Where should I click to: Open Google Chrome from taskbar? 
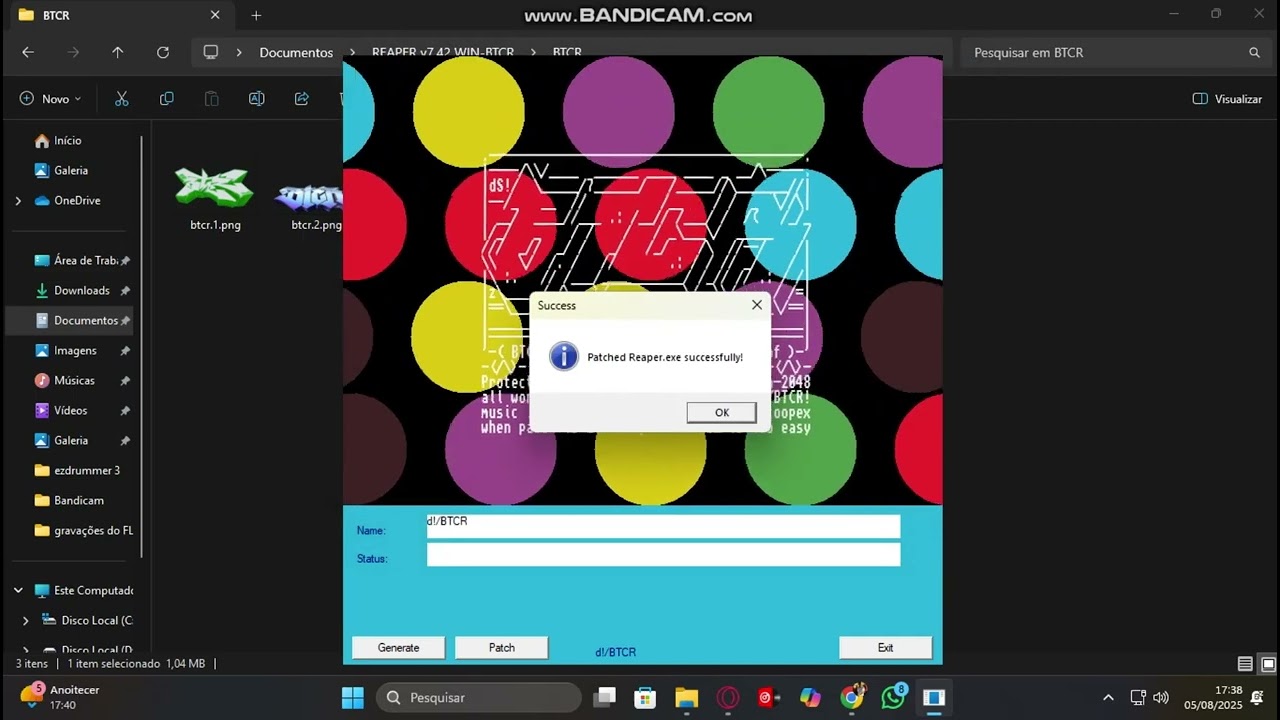[852, 697]
